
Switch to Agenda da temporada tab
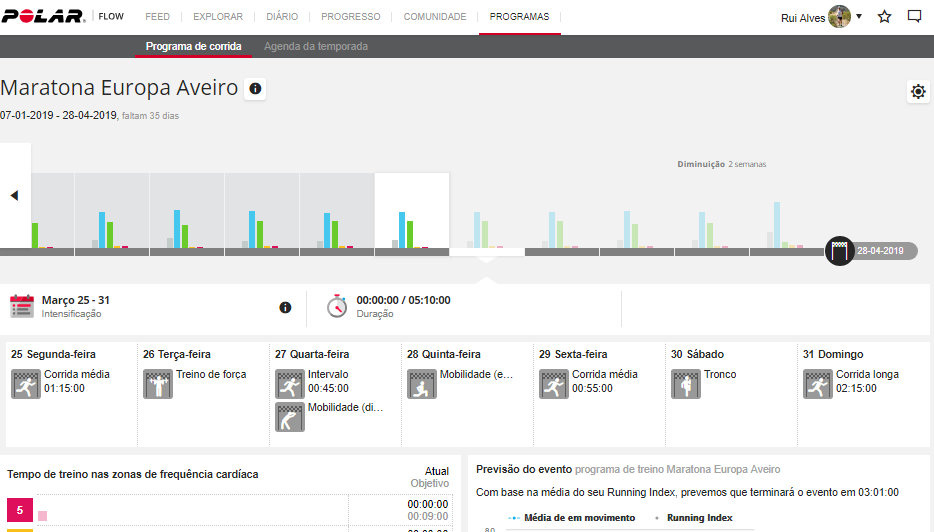click(316, 47)
